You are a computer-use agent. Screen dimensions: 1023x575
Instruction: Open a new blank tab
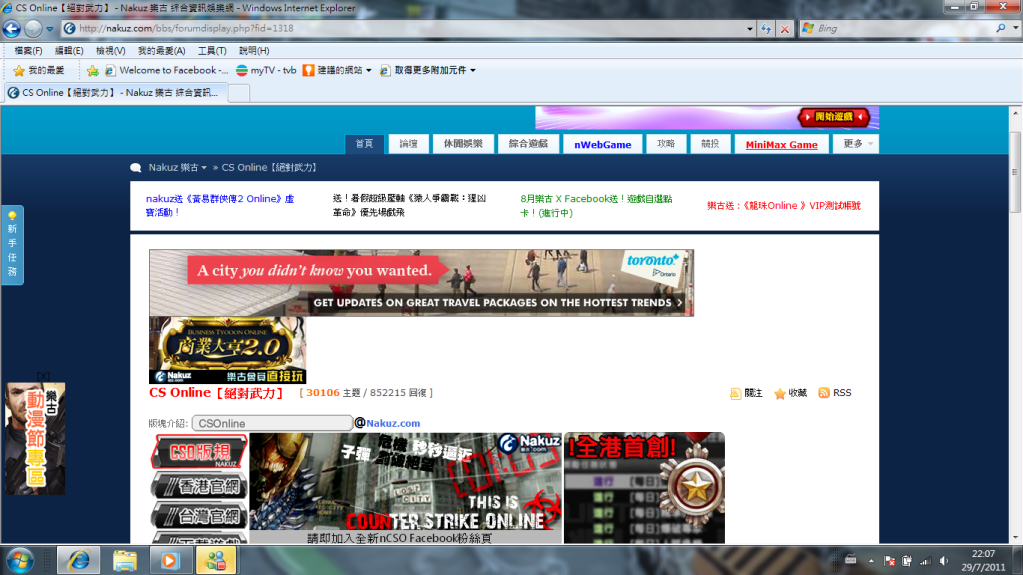pyautogui.click(x=239, y=93)
